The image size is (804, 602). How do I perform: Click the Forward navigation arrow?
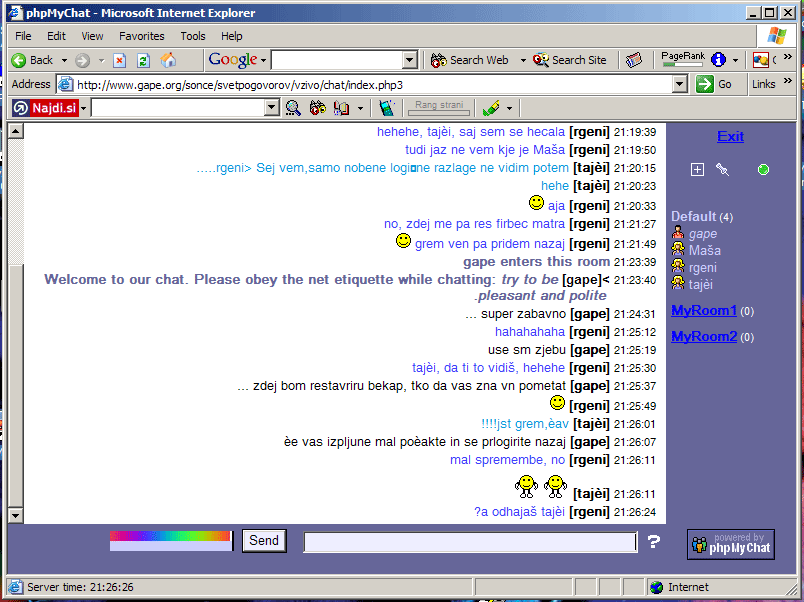pos(82,61)
